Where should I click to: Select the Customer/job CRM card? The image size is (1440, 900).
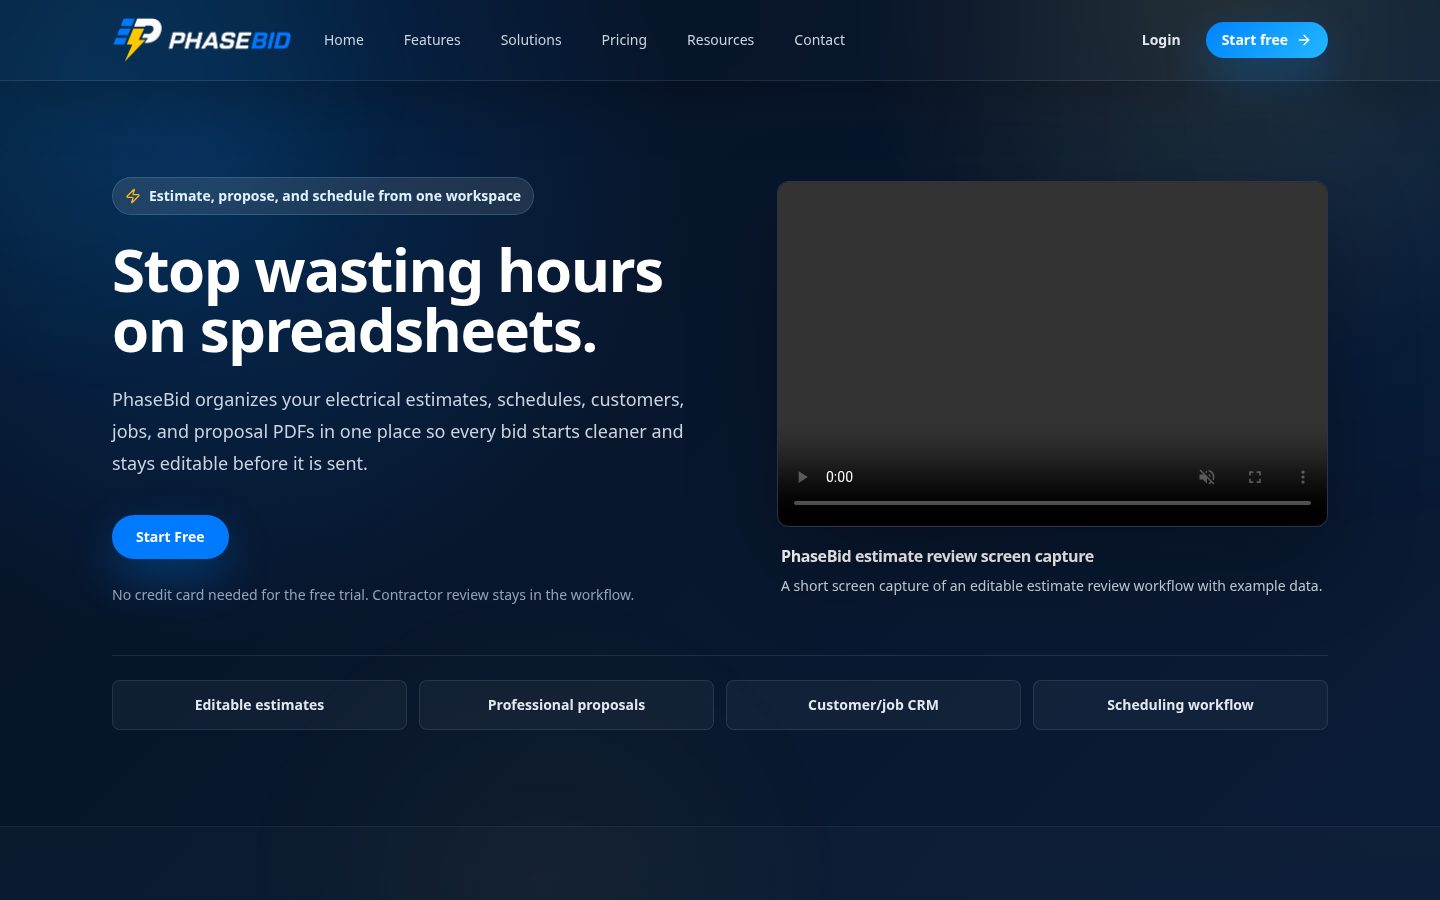[x=873, y=705]
